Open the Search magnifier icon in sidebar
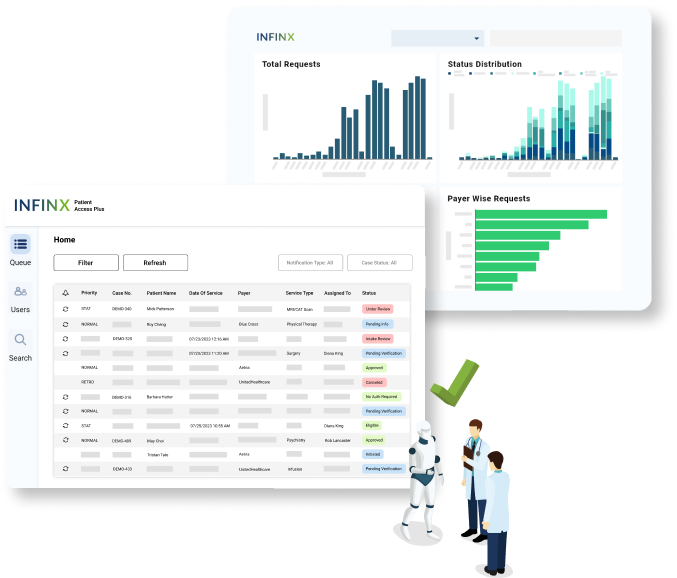677x578 pixels. [x=20, y=339]
